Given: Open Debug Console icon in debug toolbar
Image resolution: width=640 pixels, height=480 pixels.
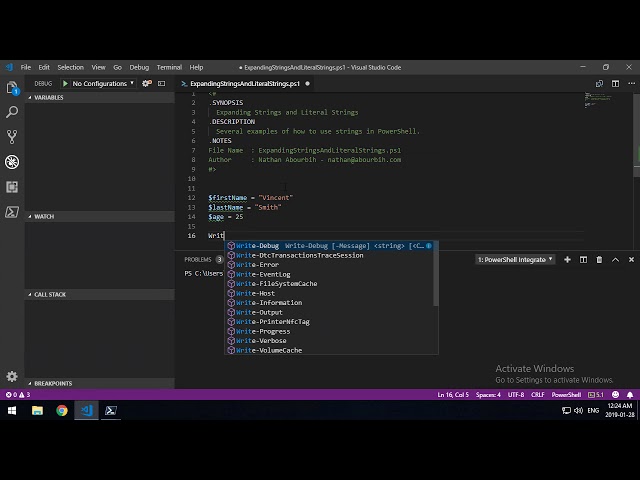Looking at the screenshot, I should coord(162,83).
